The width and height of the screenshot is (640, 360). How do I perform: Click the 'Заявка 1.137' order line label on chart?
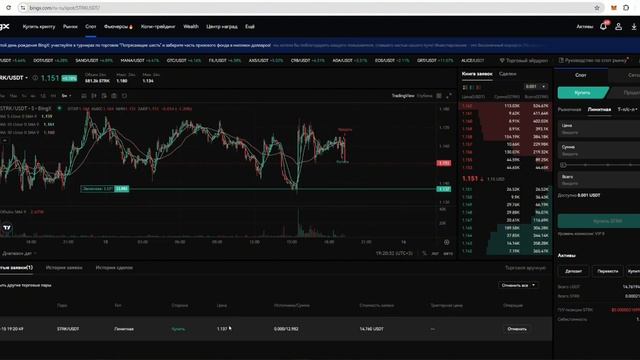[x=105, y=189]
